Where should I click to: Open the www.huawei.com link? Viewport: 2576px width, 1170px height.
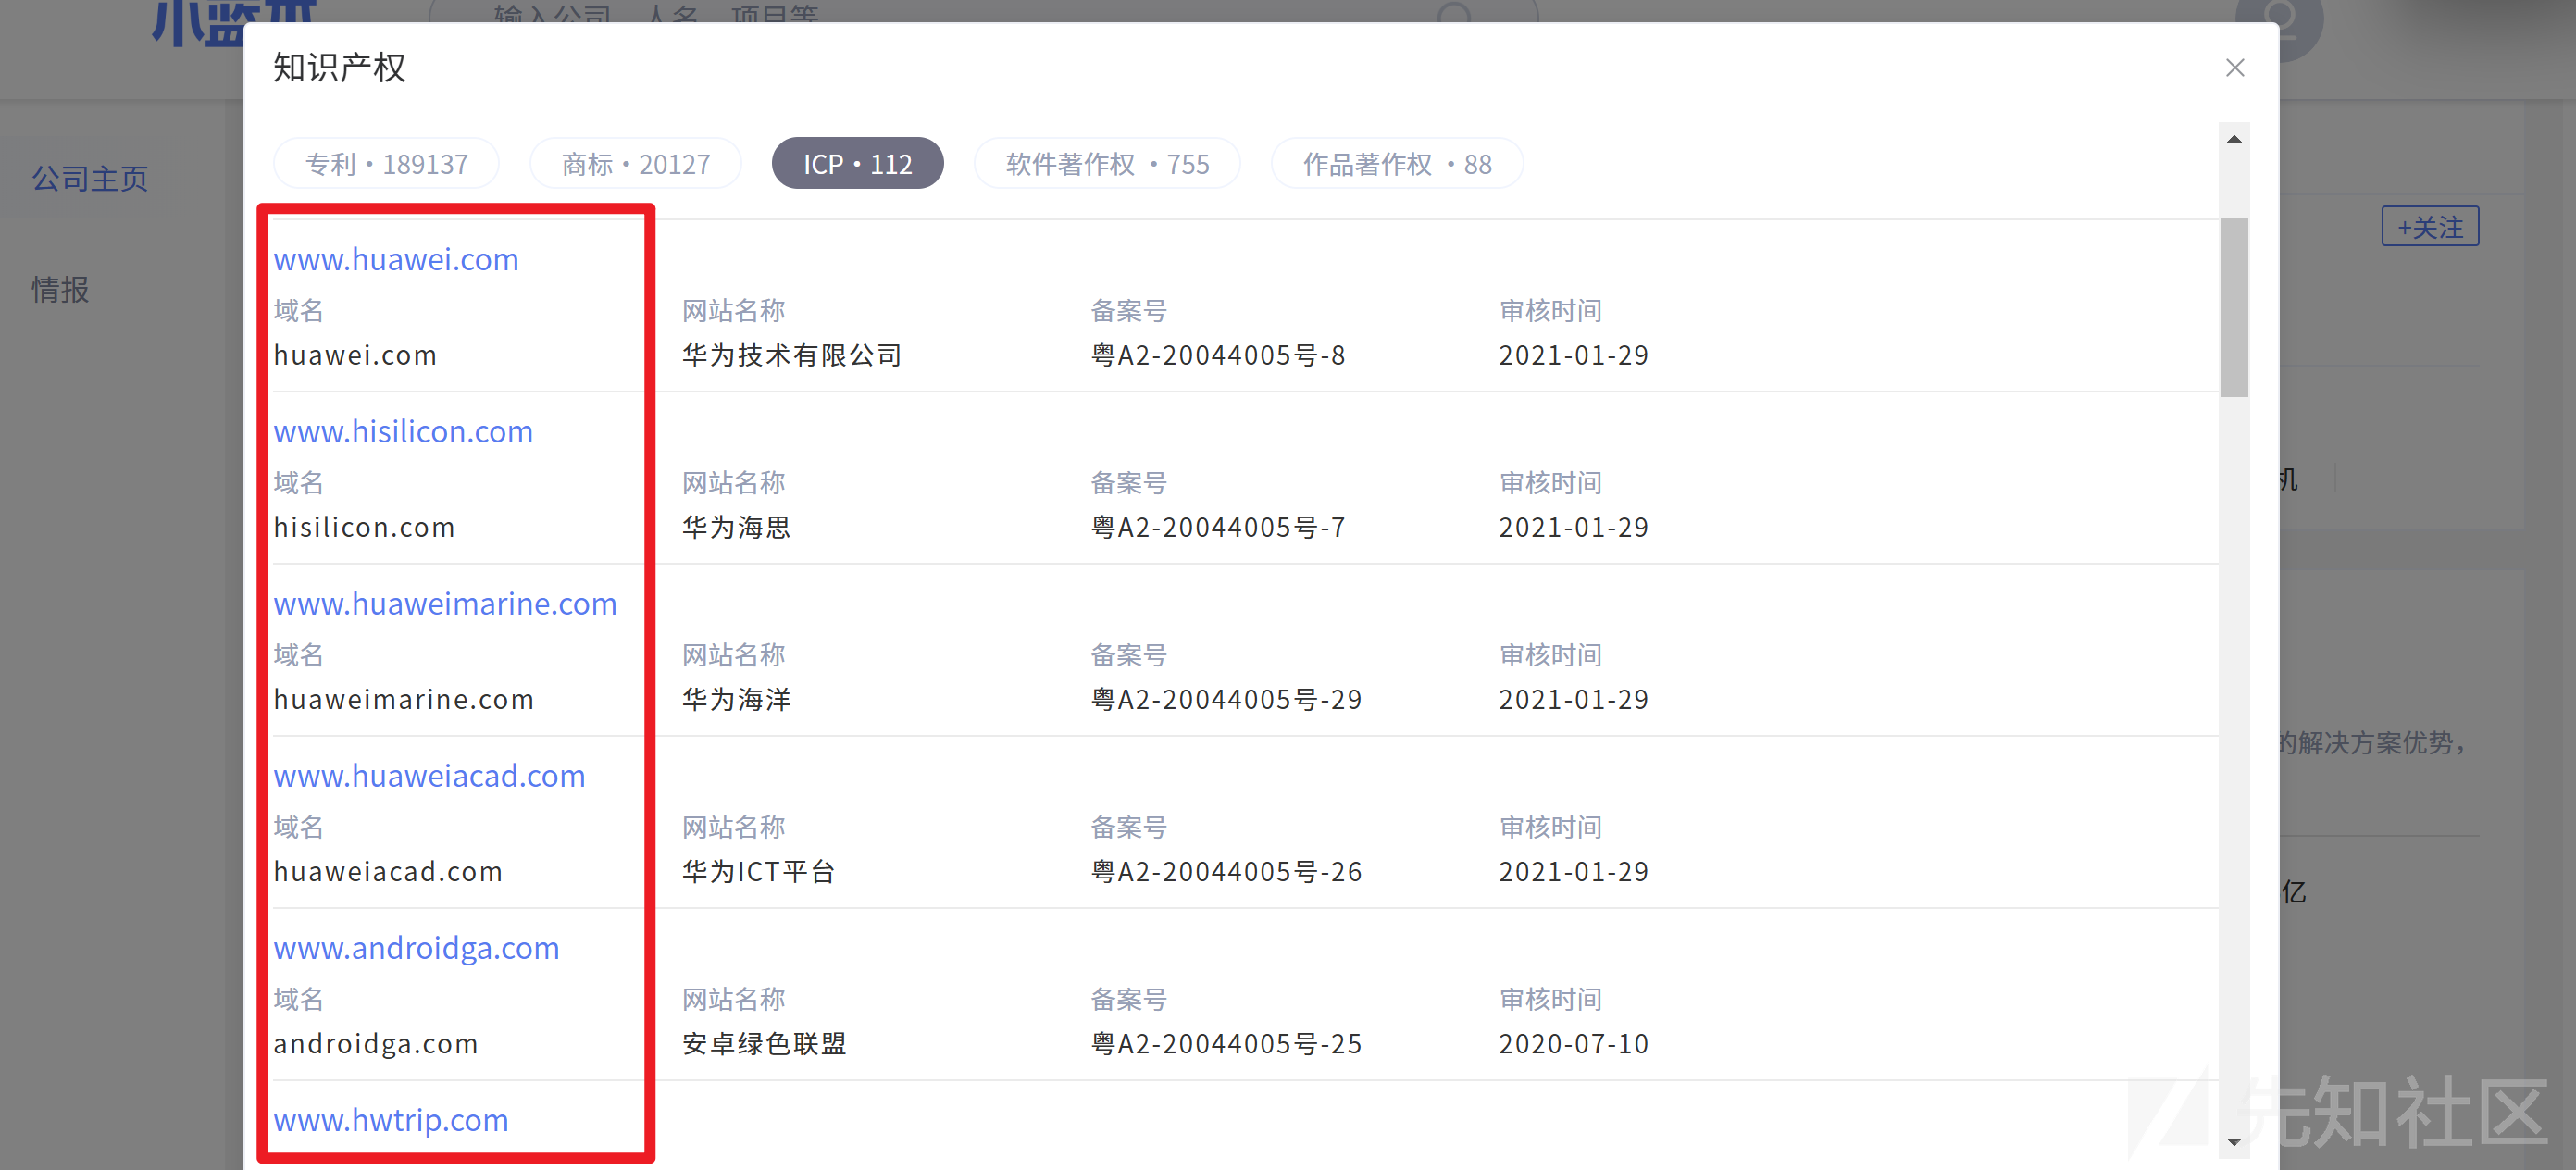pos(396,259)
